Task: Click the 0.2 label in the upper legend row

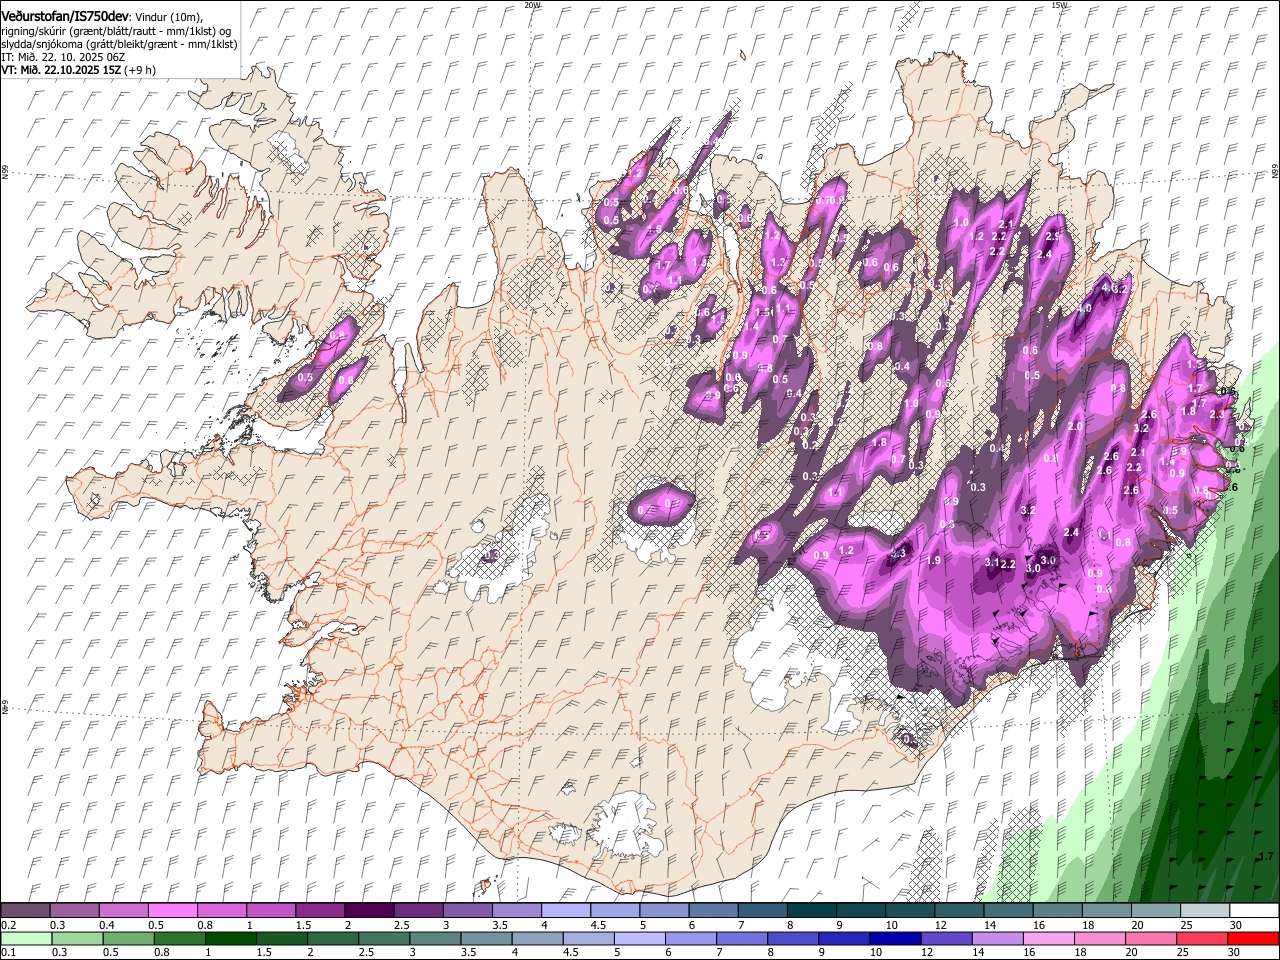Action: 8,925
